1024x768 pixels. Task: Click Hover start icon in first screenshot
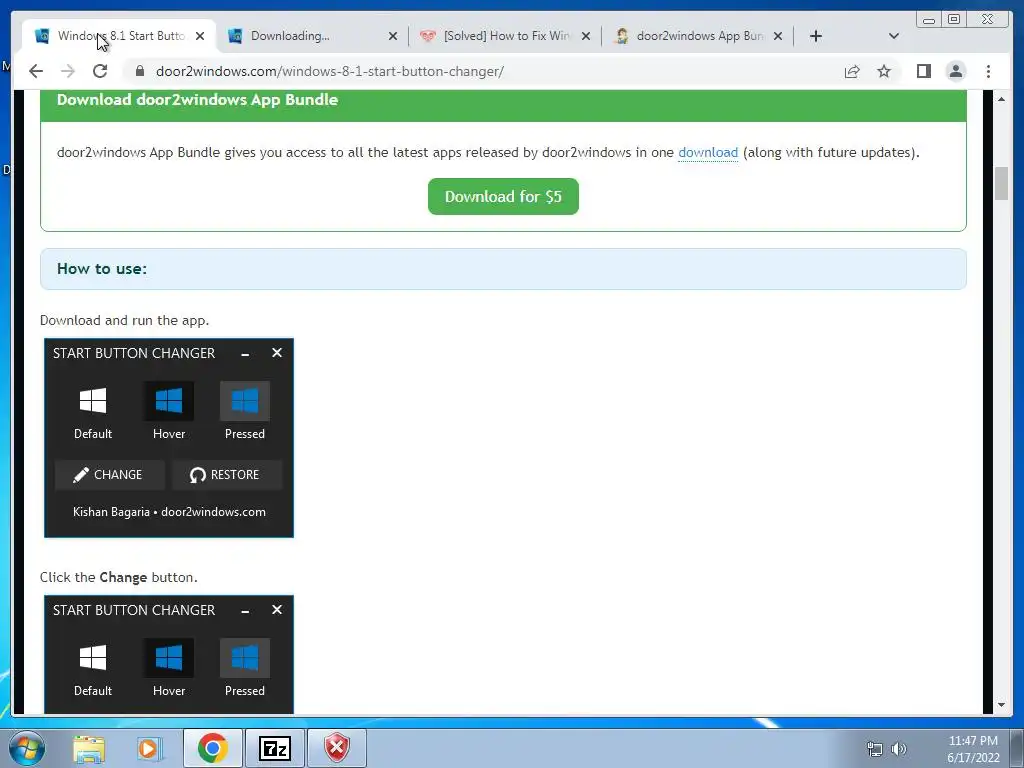pos(168,400)
